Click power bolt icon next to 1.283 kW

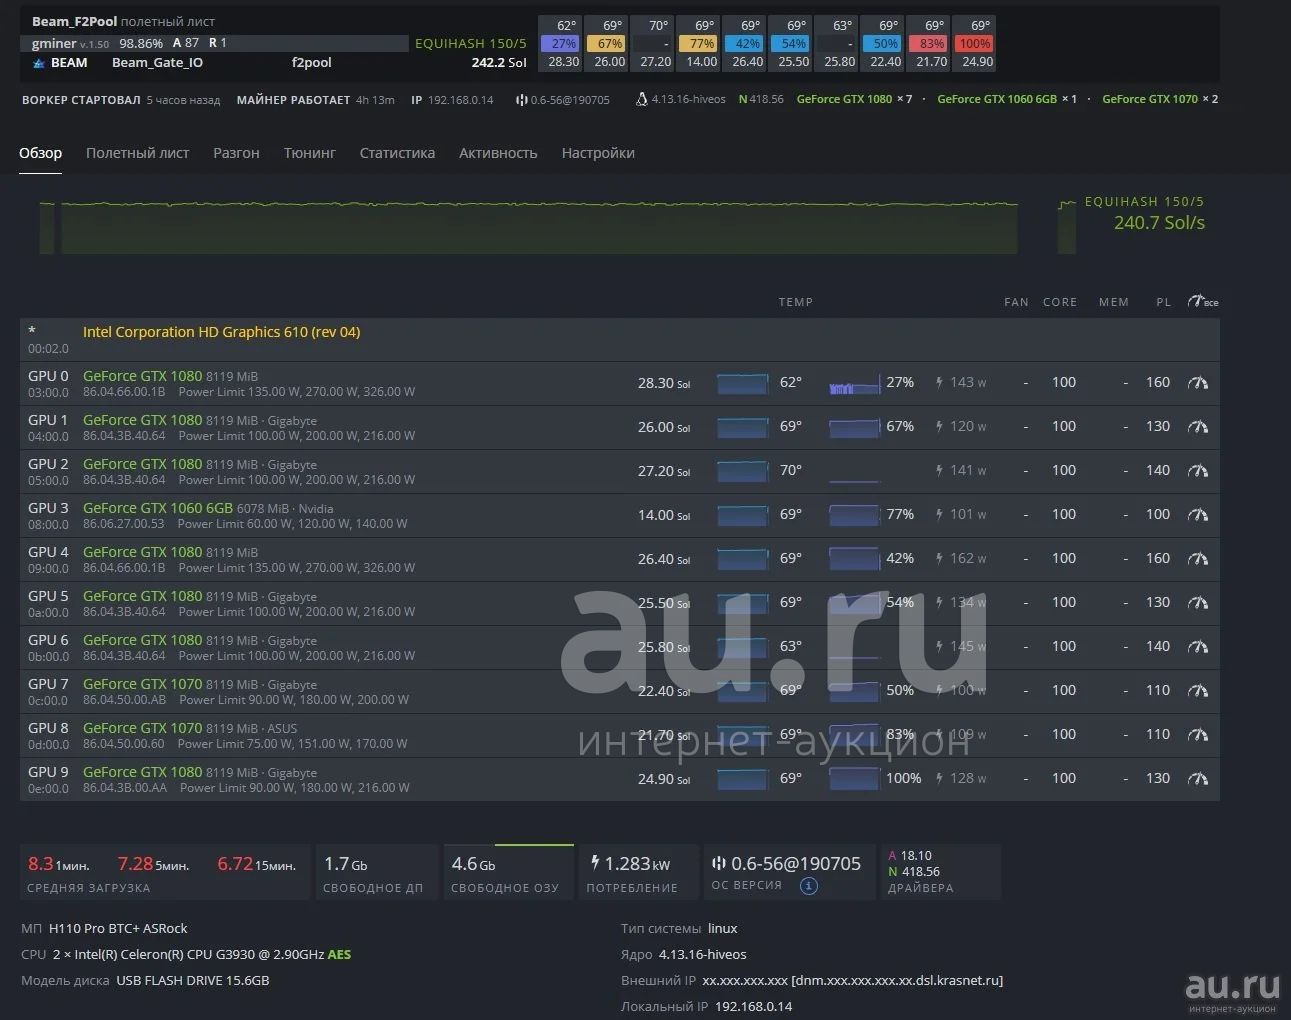click(595, 862)
